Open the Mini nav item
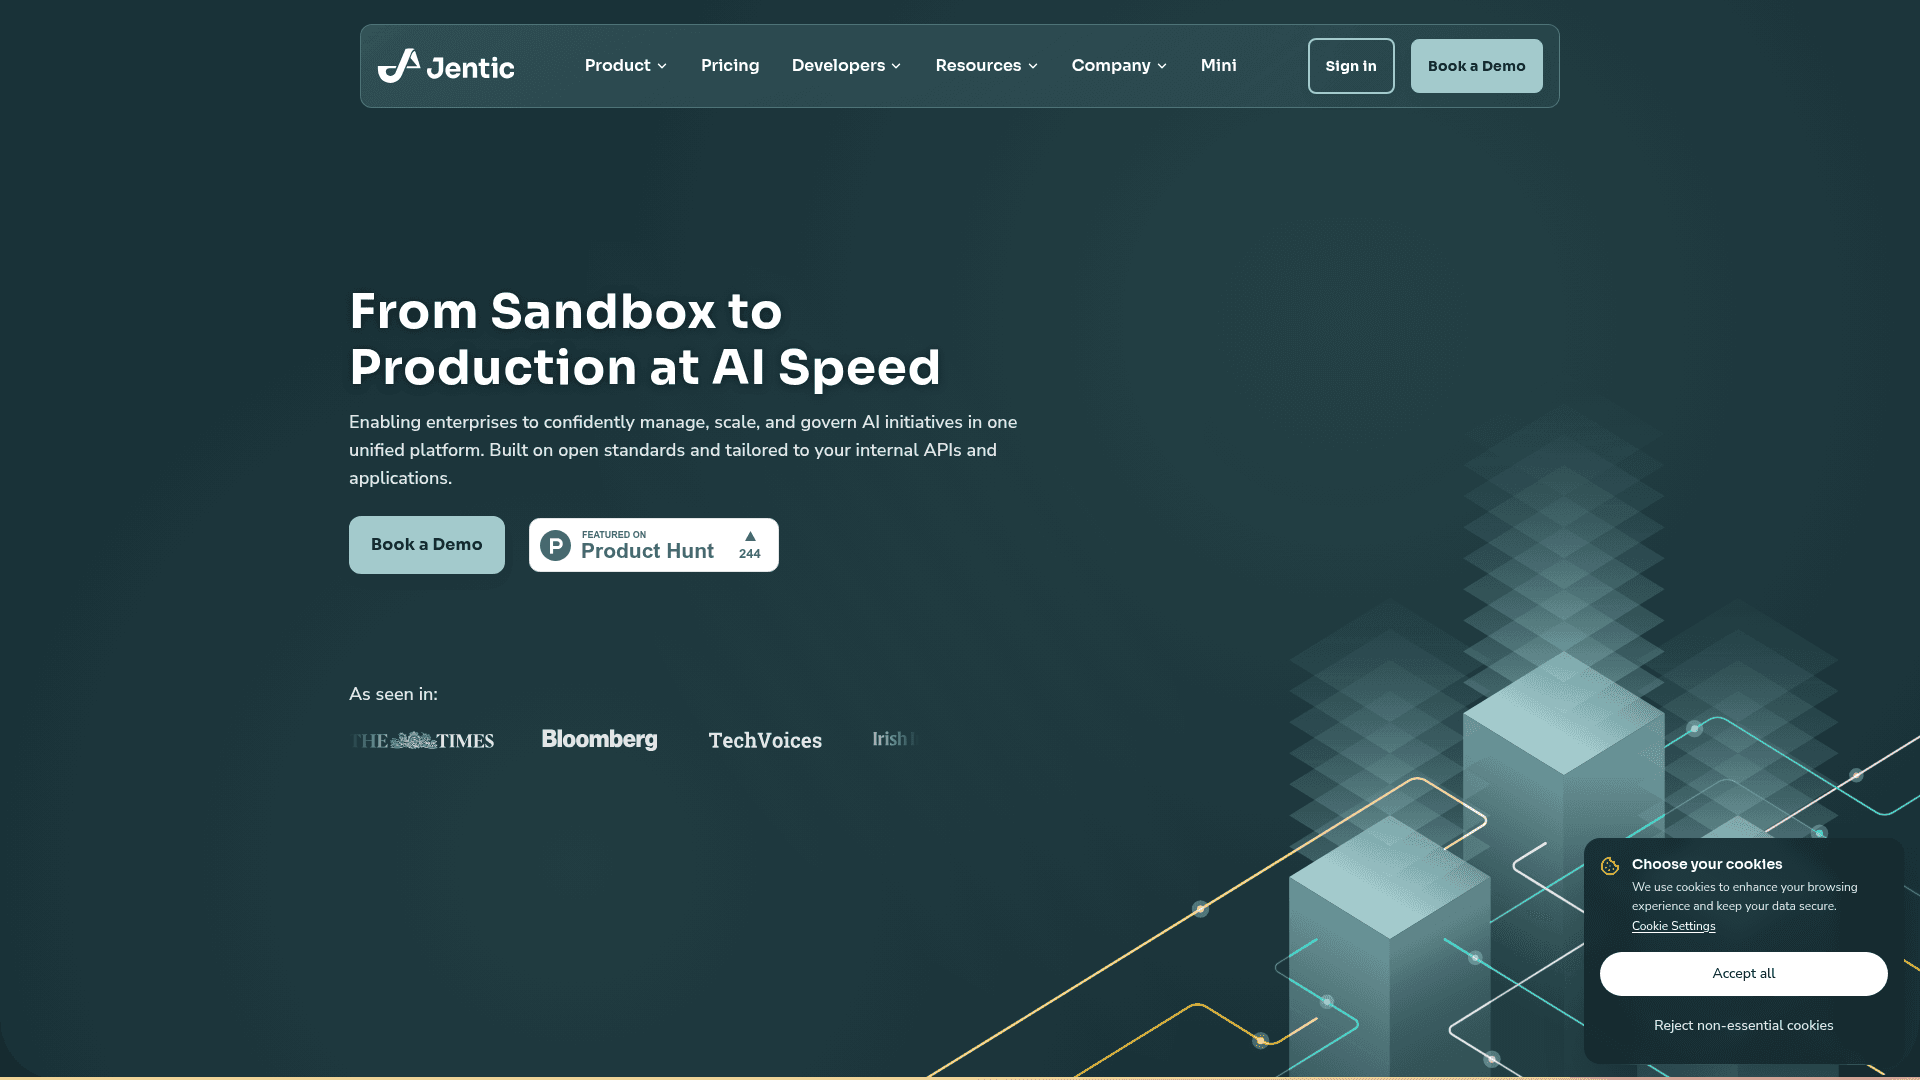 pyautogui.click(x=1218, y=66)
